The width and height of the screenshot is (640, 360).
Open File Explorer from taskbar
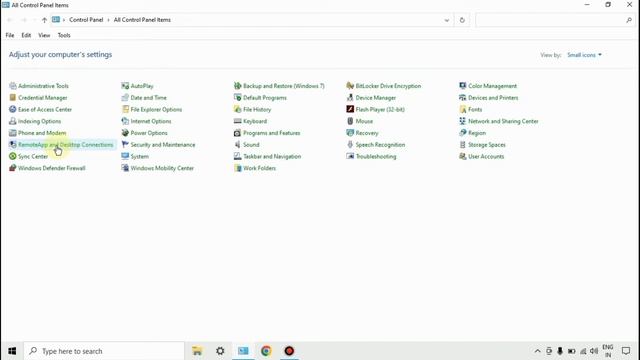click(x=197, y=351)
